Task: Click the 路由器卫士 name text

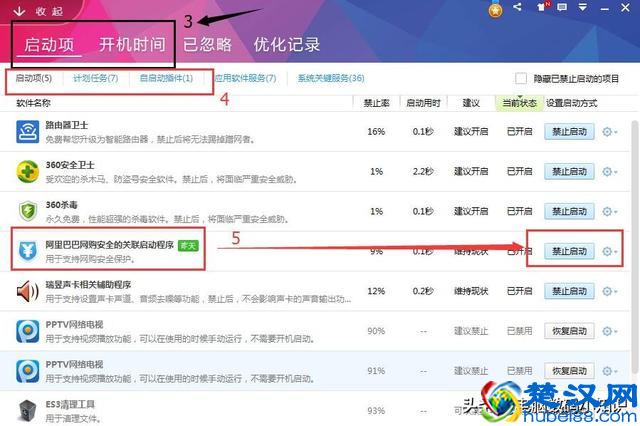Action: [x=67, y=125]
